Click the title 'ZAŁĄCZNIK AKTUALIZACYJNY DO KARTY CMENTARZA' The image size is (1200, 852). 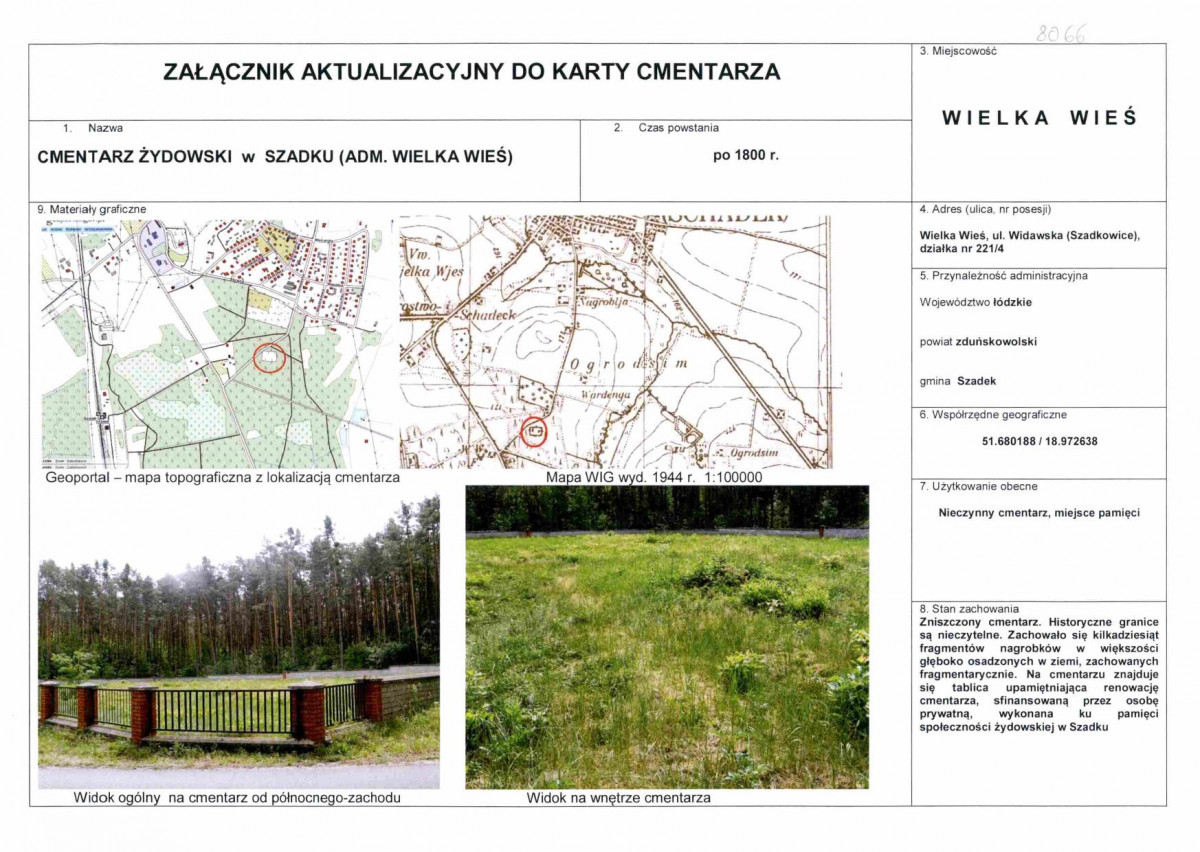472,71
